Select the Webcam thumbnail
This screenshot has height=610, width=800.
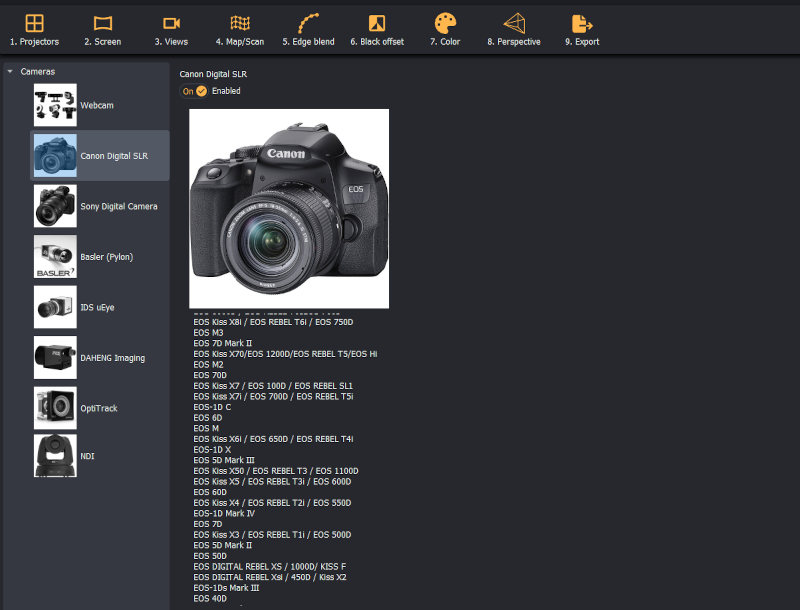tap(55, 105)
